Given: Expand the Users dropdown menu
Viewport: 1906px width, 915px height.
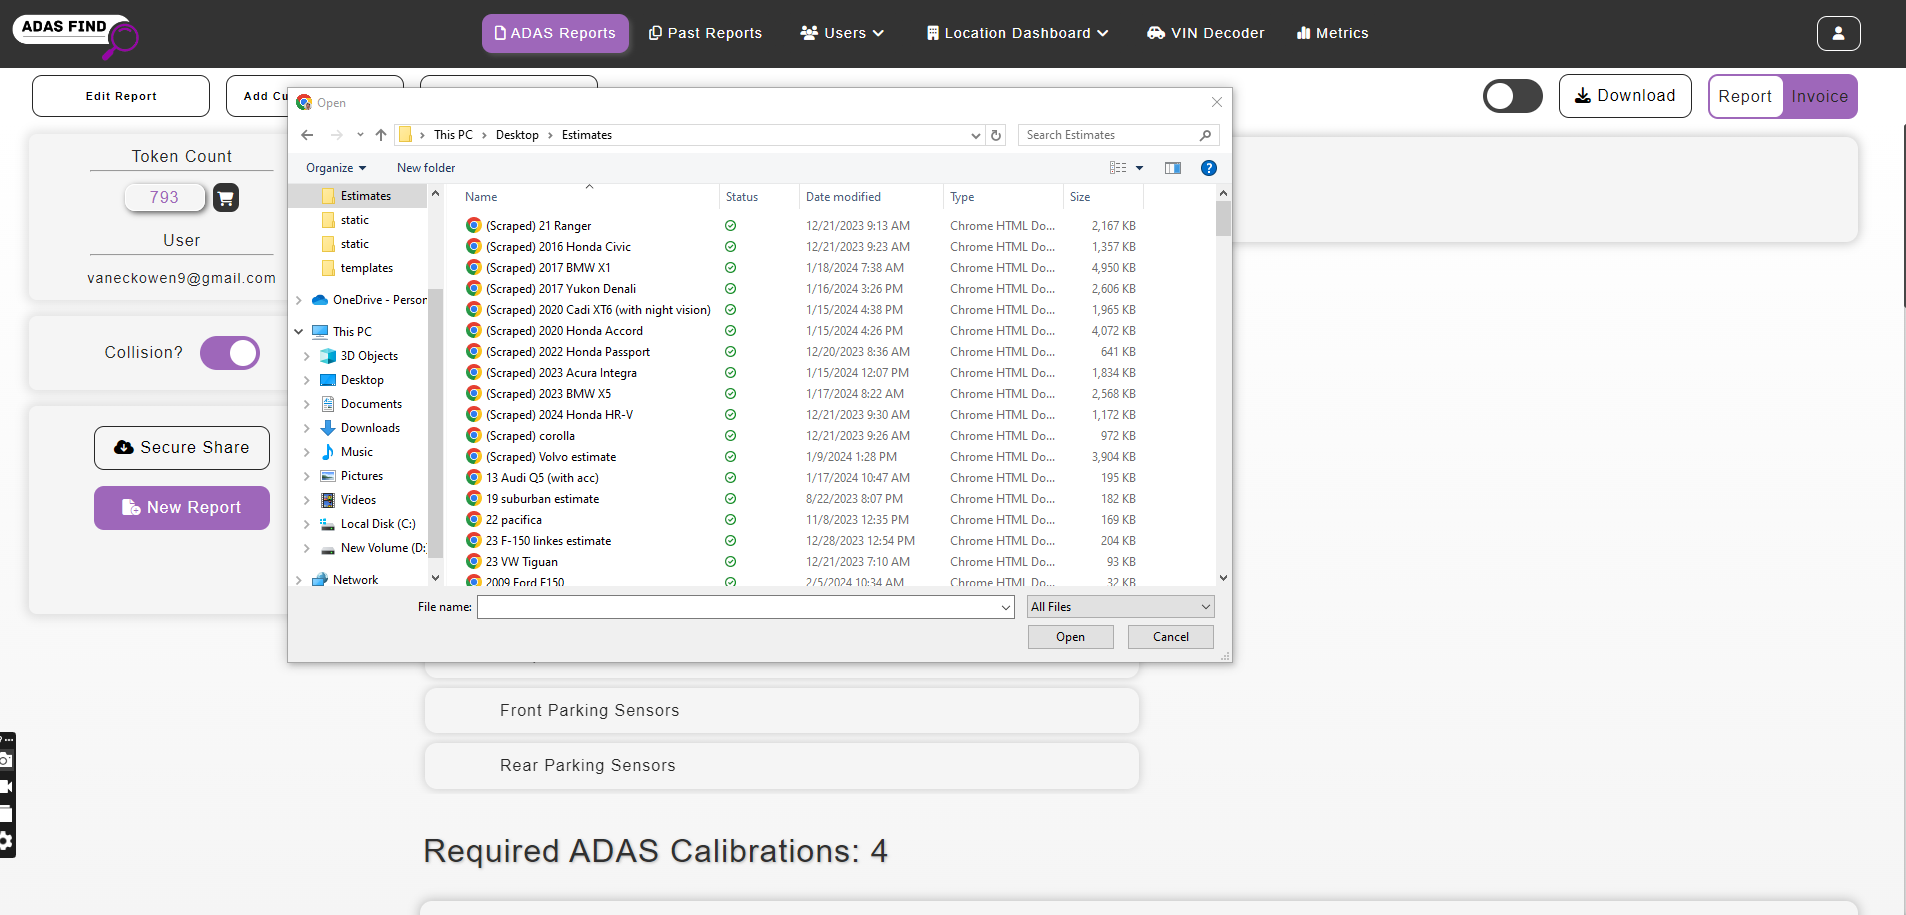Looking at the screenshot, I should [x=842, y=33].
